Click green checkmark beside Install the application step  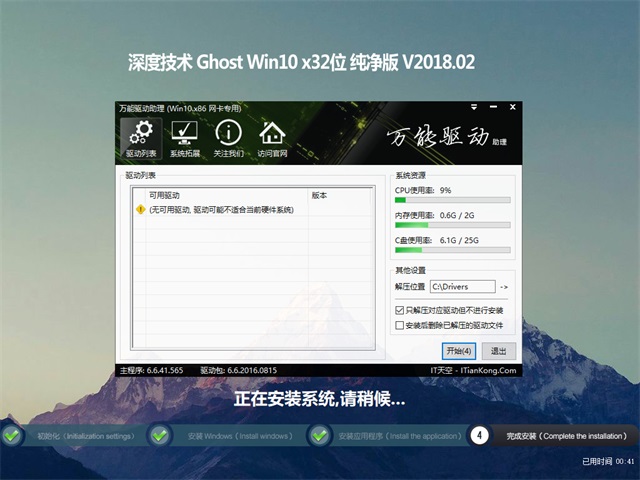pyautogui.click(x=320, y=436)
